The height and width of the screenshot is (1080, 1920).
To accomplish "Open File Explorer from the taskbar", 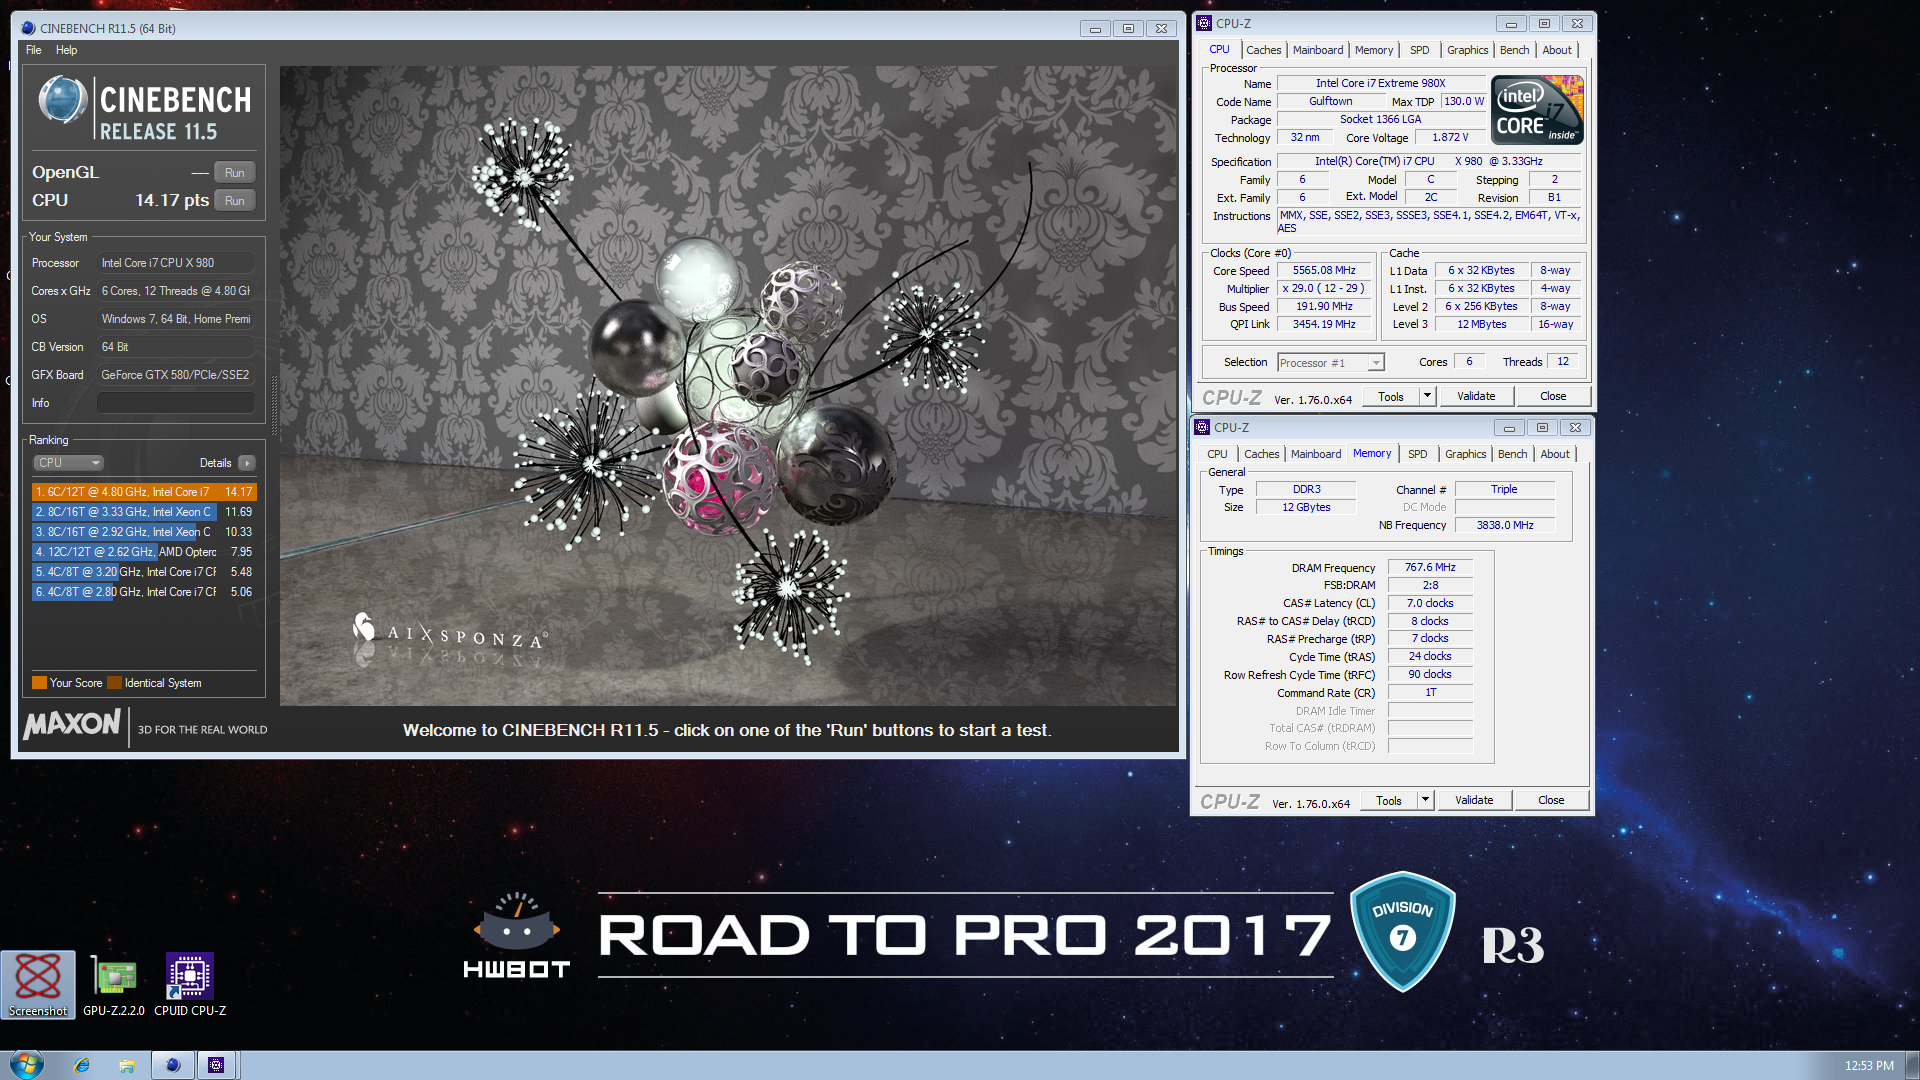I will [x=127, y=1065].
